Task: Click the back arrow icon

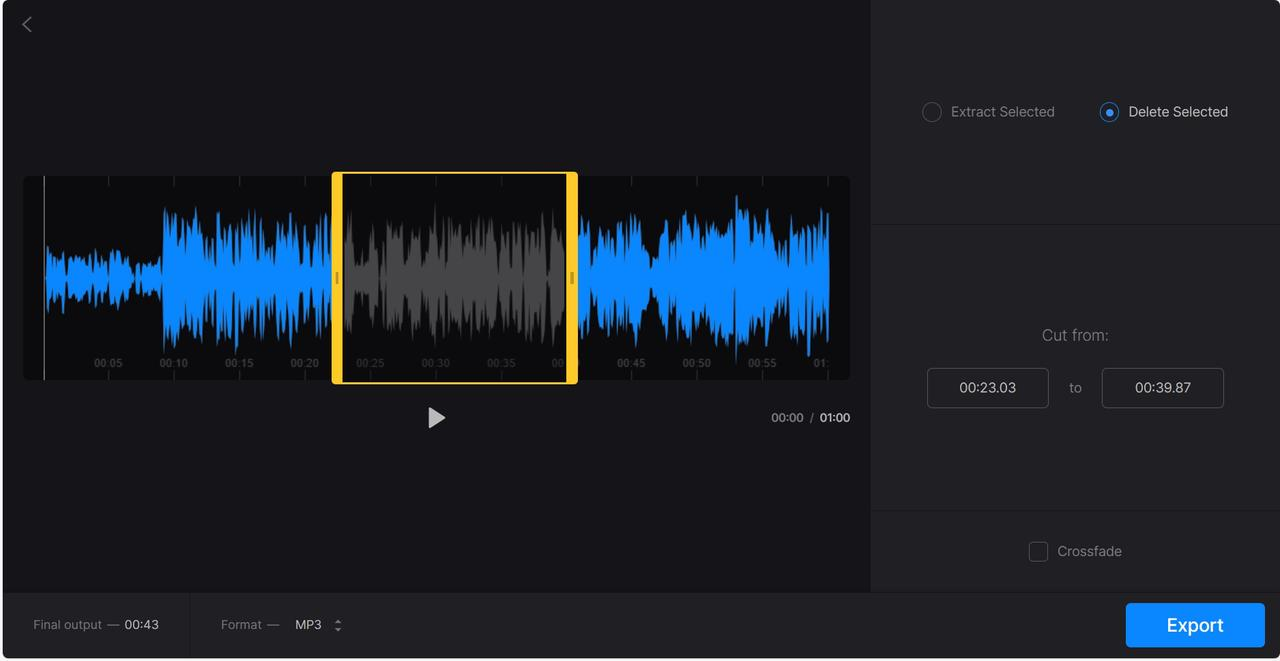Action: (27, 25)
